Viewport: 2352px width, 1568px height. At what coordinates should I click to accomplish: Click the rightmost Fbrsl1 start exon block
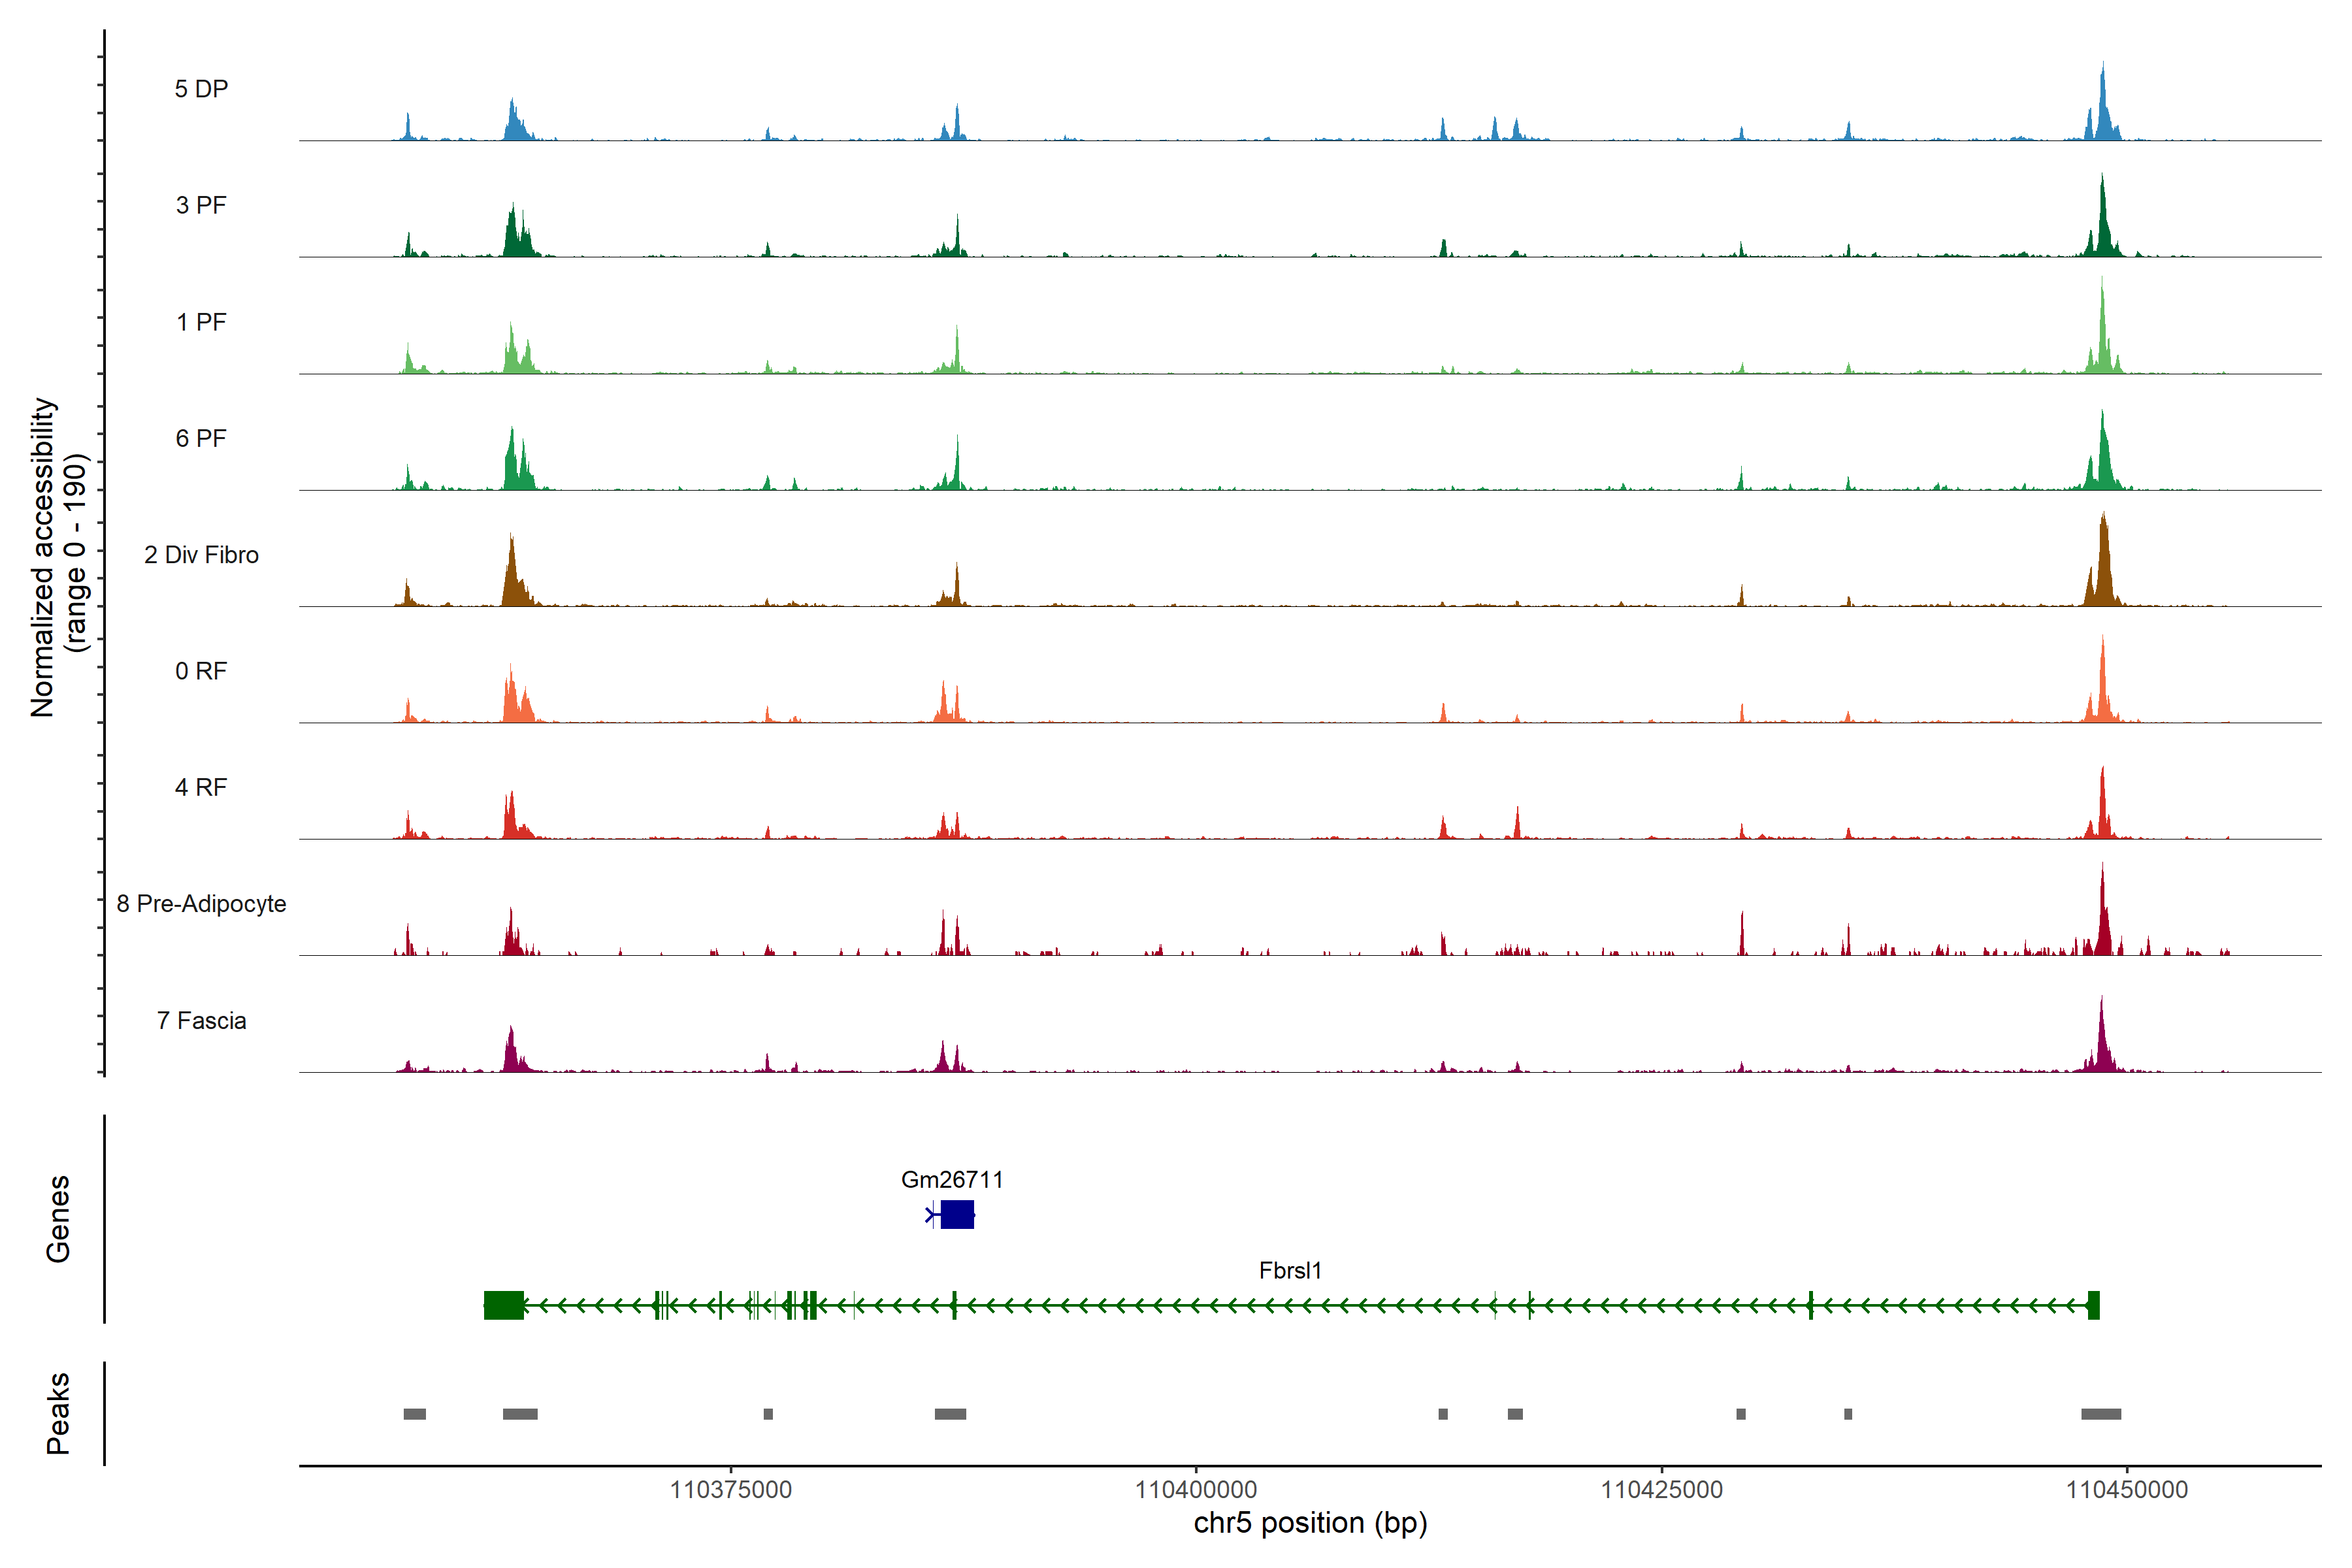click(x=2094, y=1305)
